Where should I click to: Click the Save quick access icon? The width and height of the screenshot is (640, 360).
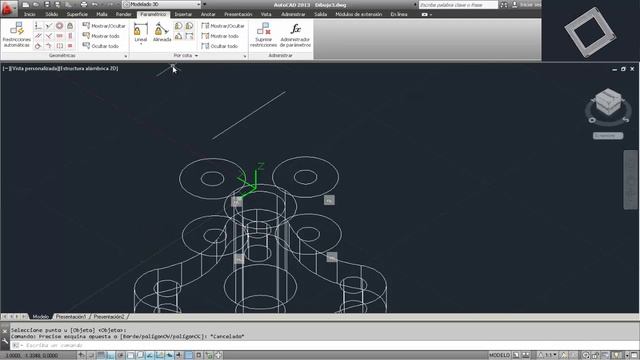click(47, 4)
